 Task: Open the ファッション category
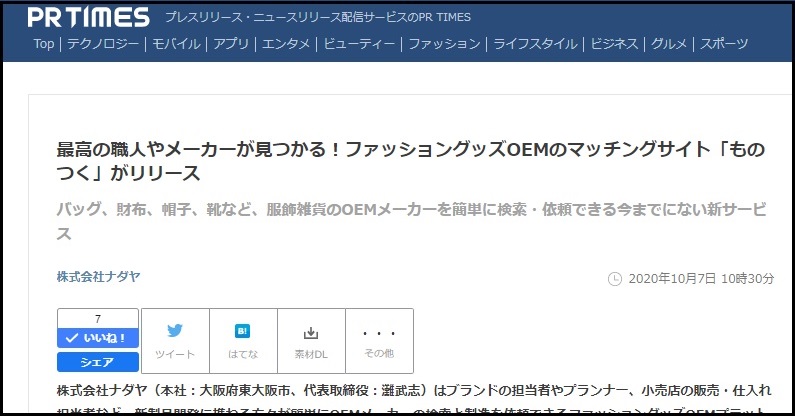(445, 44)
